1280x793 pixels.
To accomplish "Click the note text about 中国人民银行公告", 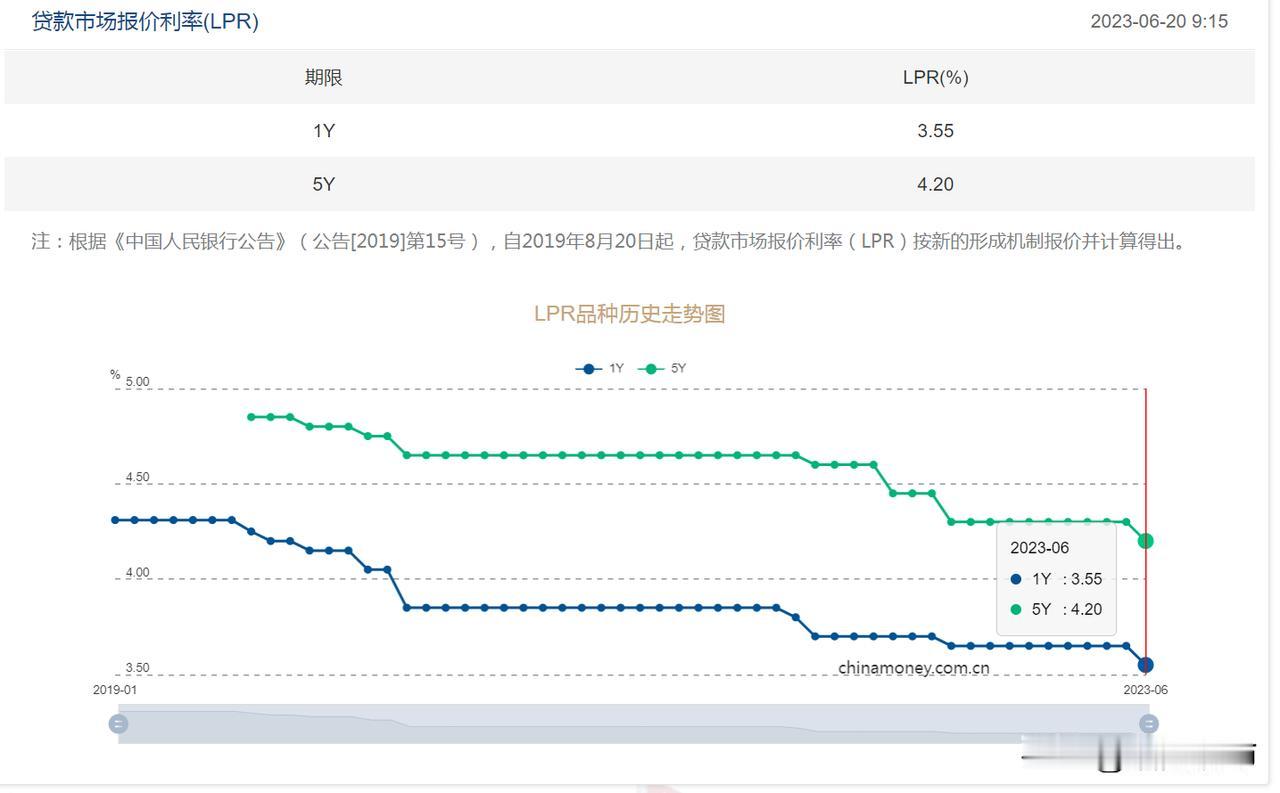I will (611, 242).
